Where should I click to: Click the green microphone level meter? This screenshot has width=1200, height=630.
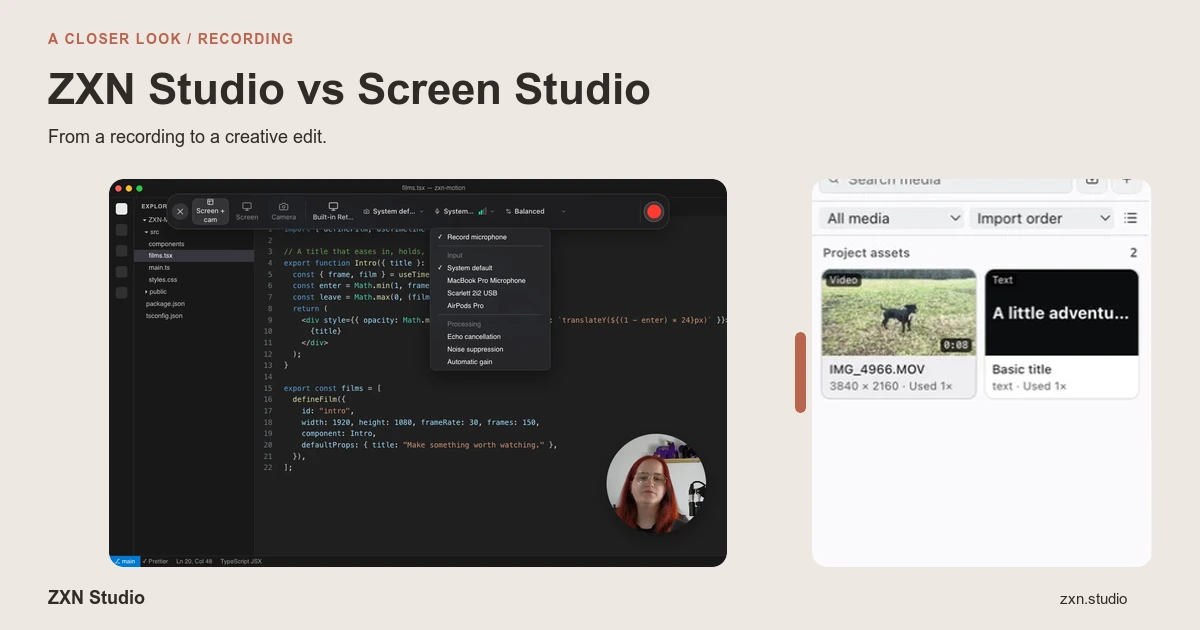(x=483, y=211)
